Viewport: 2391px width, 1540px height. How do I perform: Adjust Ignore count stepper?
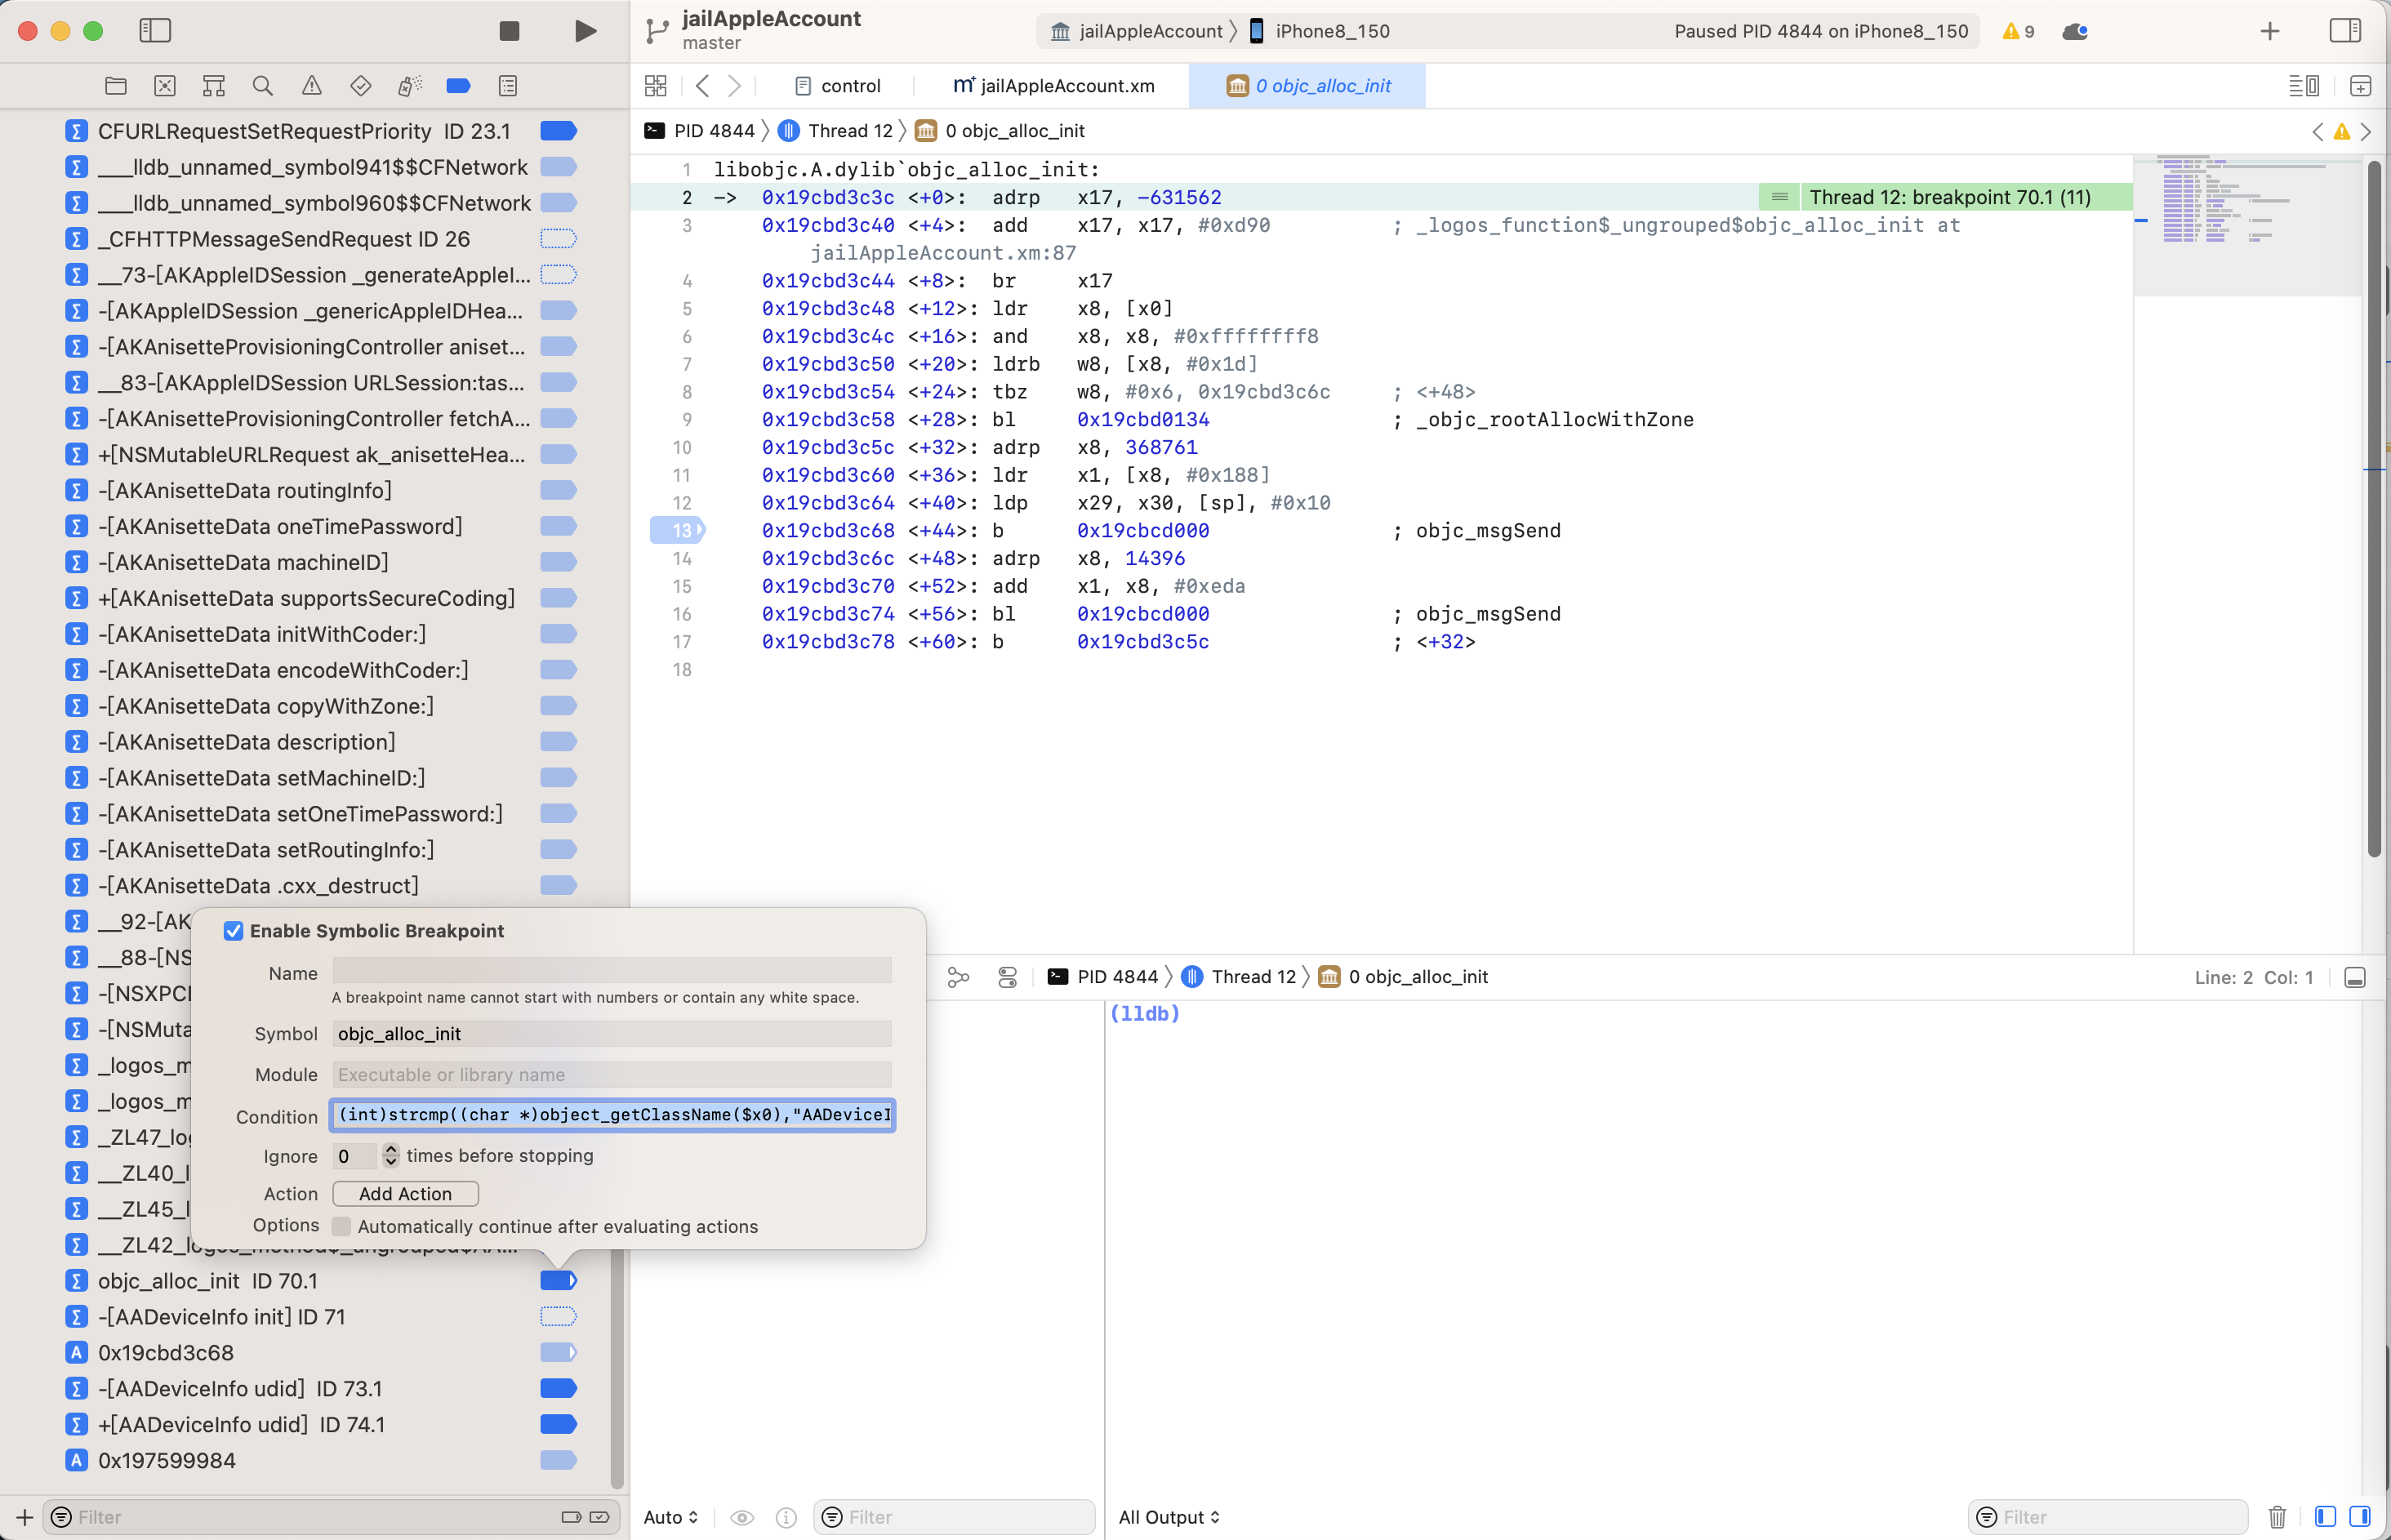(391, 1156)
